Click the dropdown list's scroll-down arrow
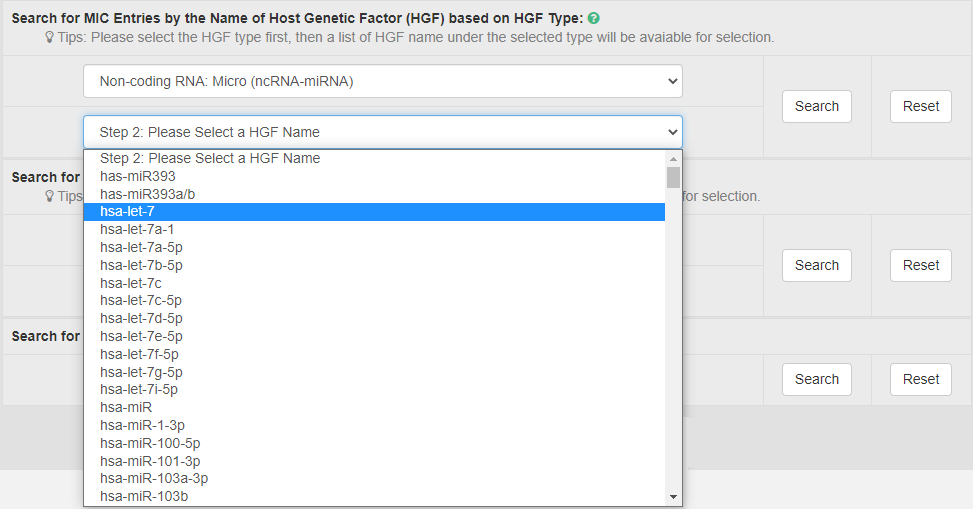 673,497
